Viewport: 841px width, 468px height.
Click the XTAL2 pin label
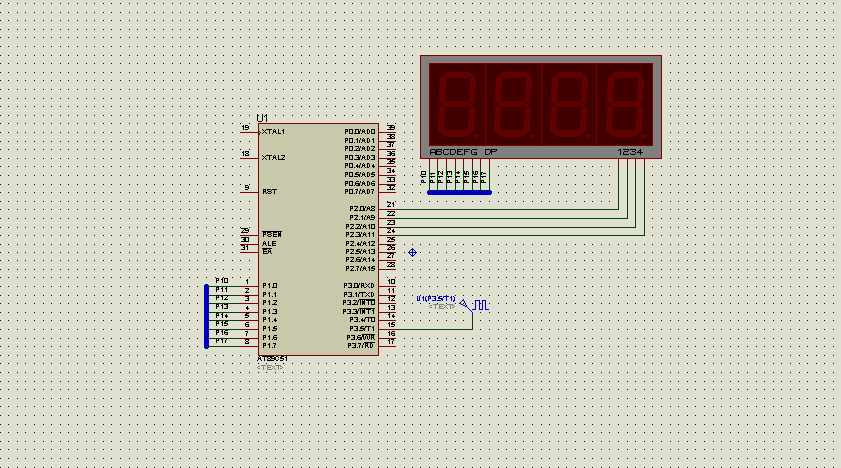click(x=274, y=158)
